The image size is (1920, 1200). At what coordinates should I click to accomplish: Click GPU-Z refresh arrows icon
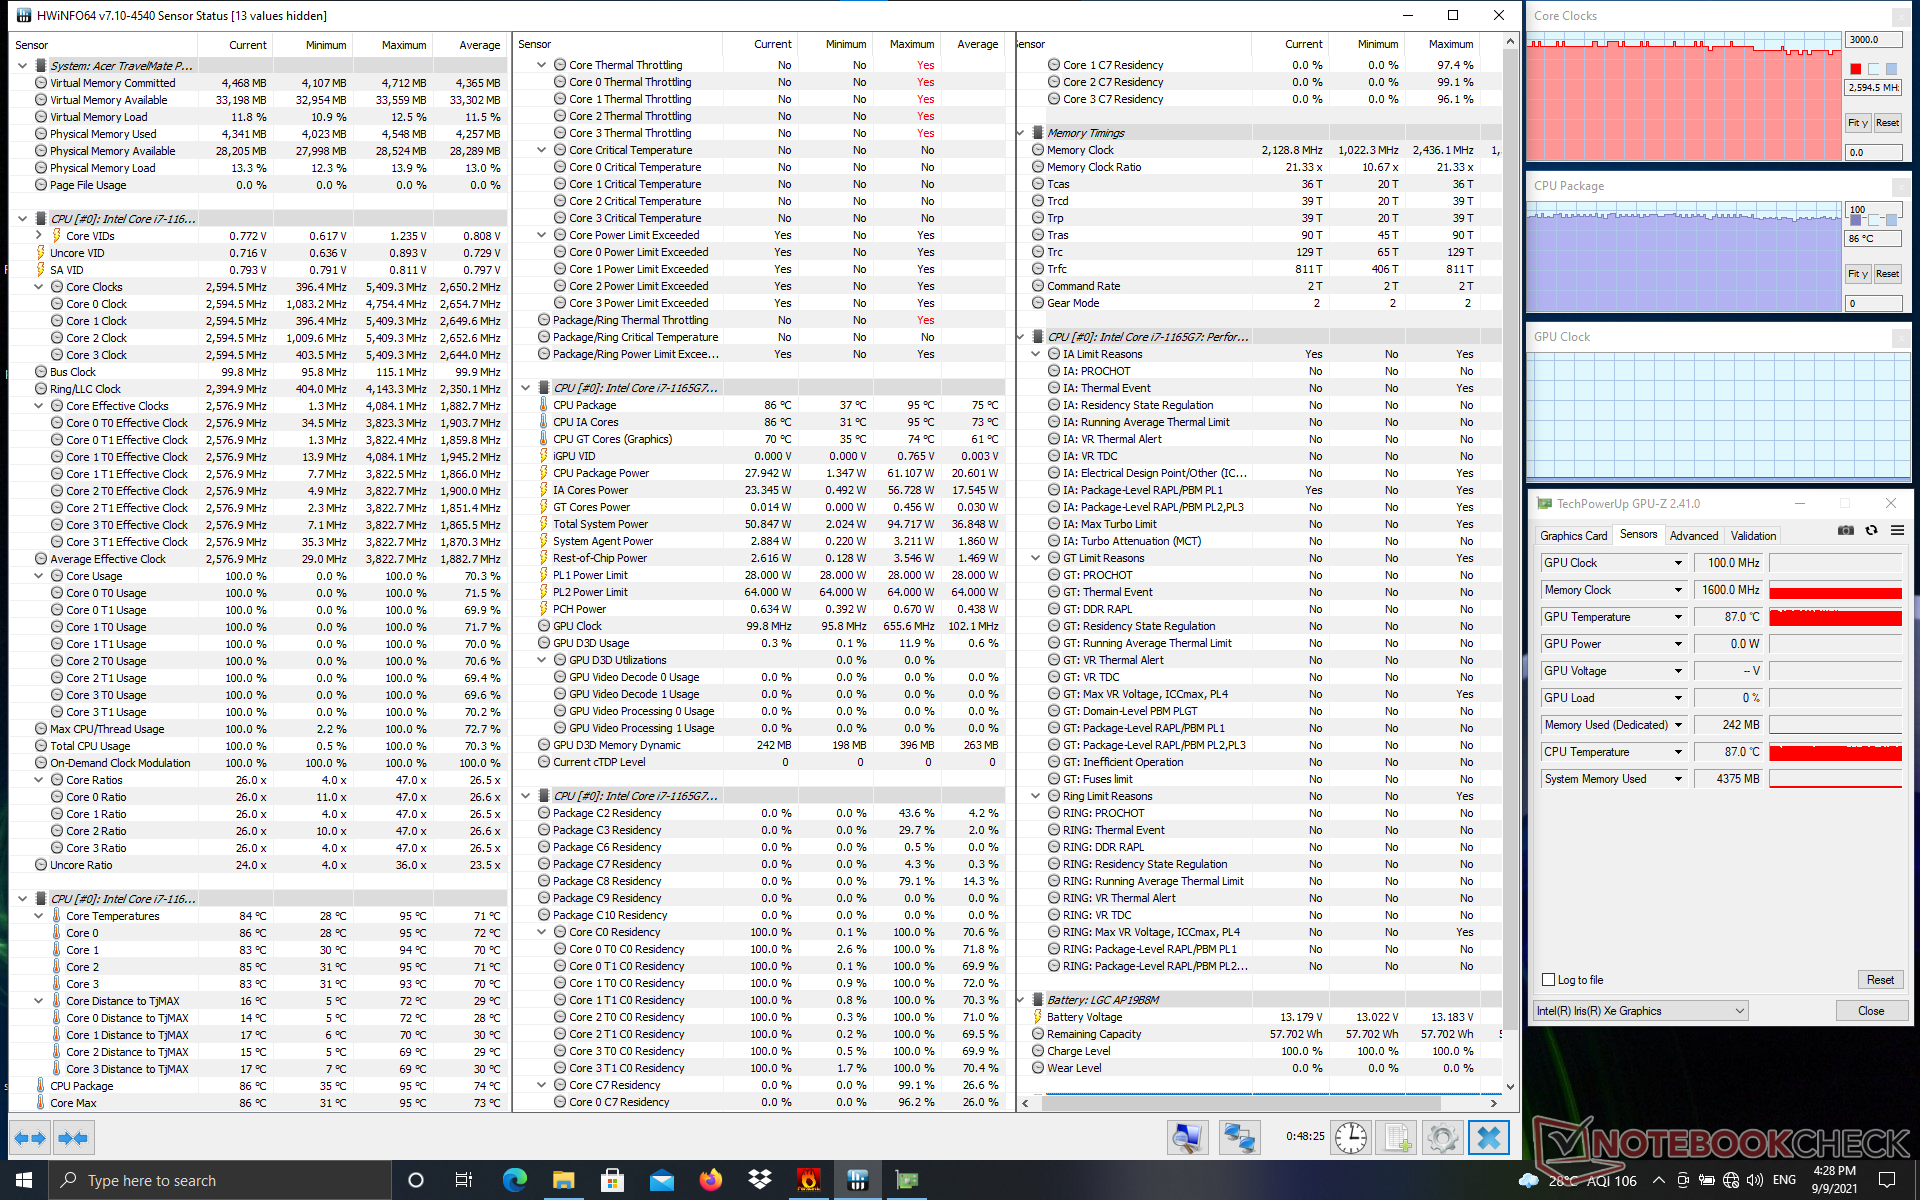[1871, 531]
